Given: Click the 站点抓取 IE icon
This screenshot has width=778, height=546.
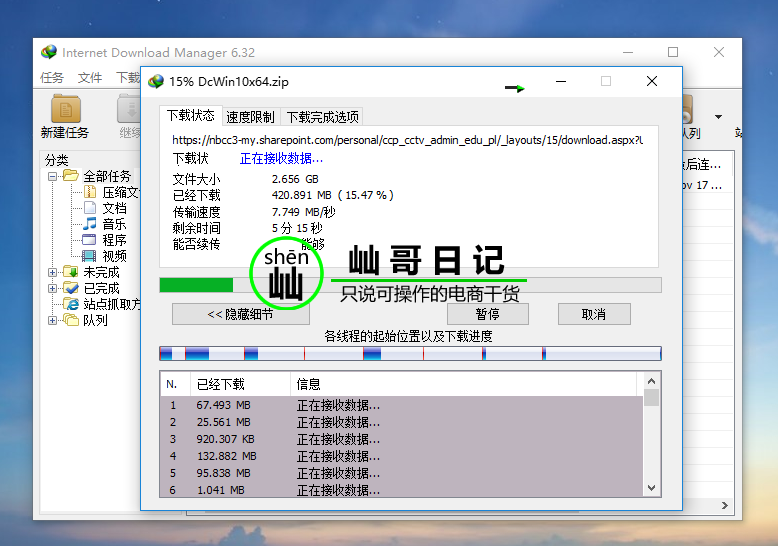Looking at the screenshot, I should click(x=71, y=304).
